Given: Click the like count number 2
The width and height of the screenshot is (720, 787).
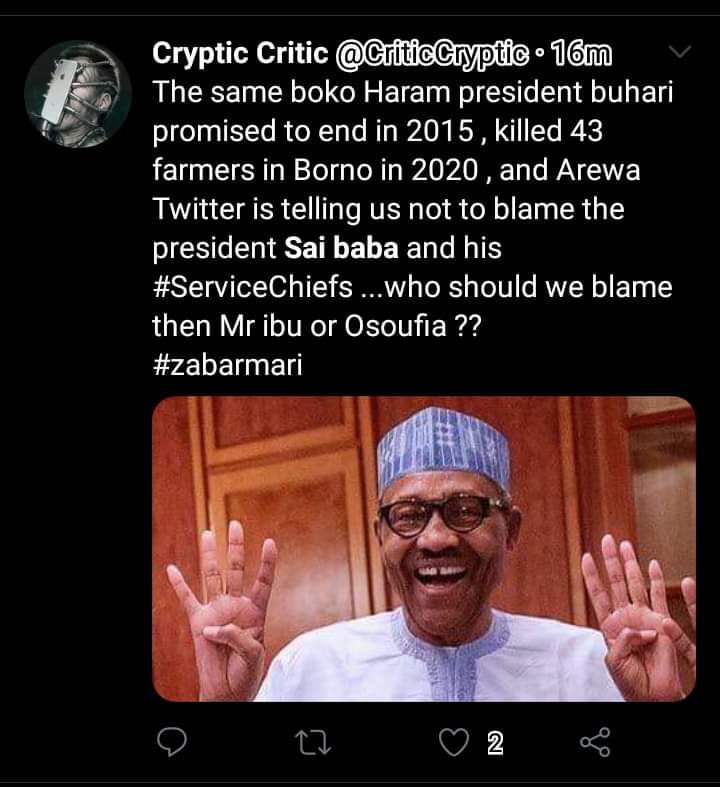Looking at the screenshot, I should coord(492,743).
